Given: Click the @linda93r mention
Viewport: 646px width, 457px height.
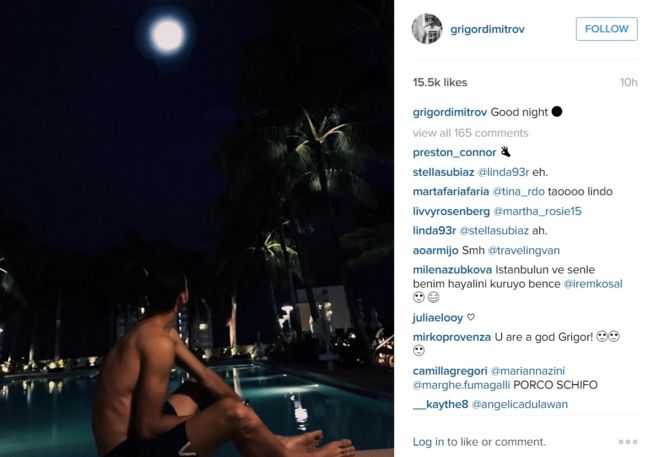Looking at the screenshot, I should pos(503,172).
